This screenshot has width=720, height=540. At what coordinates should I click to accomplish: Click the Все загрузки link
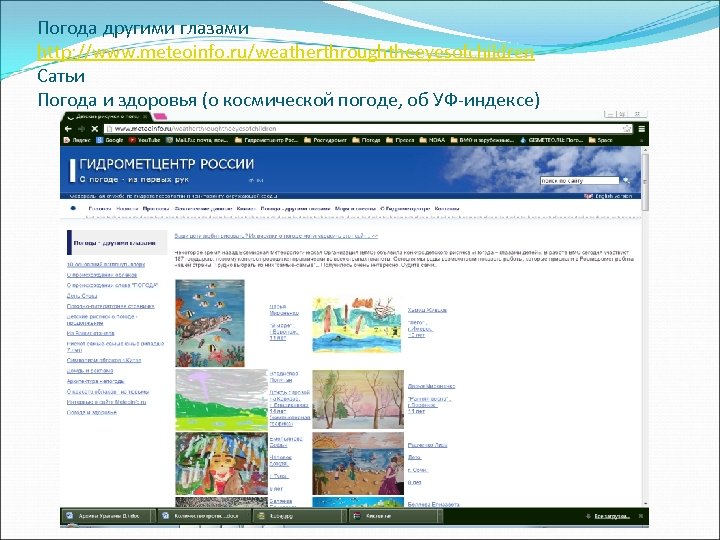[x=612, y=516]
